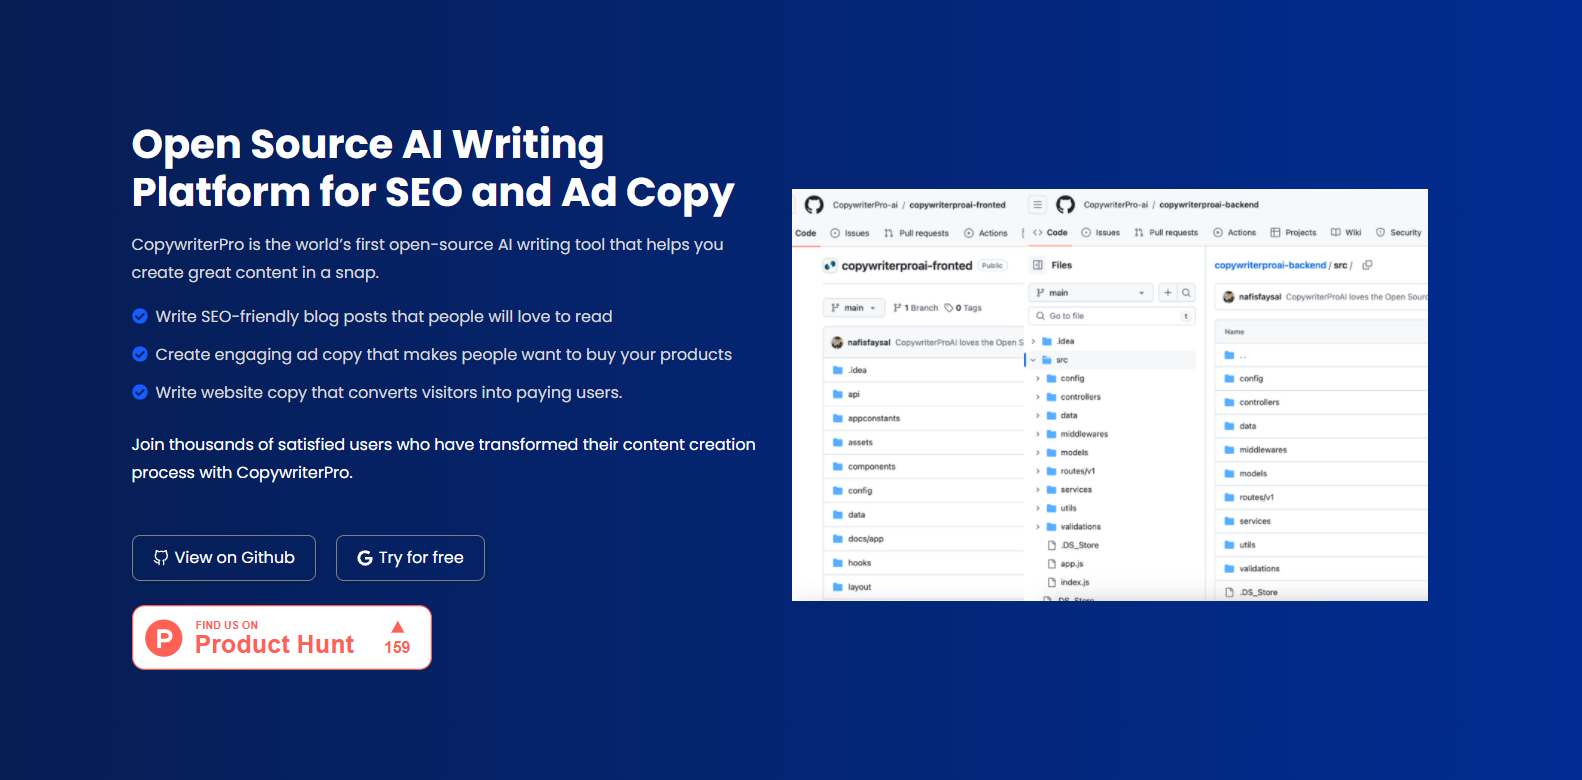
Task: Click the GitHub logo beside copywriterproai-fronted breadcrumb
Action: (x=814, y=205)
